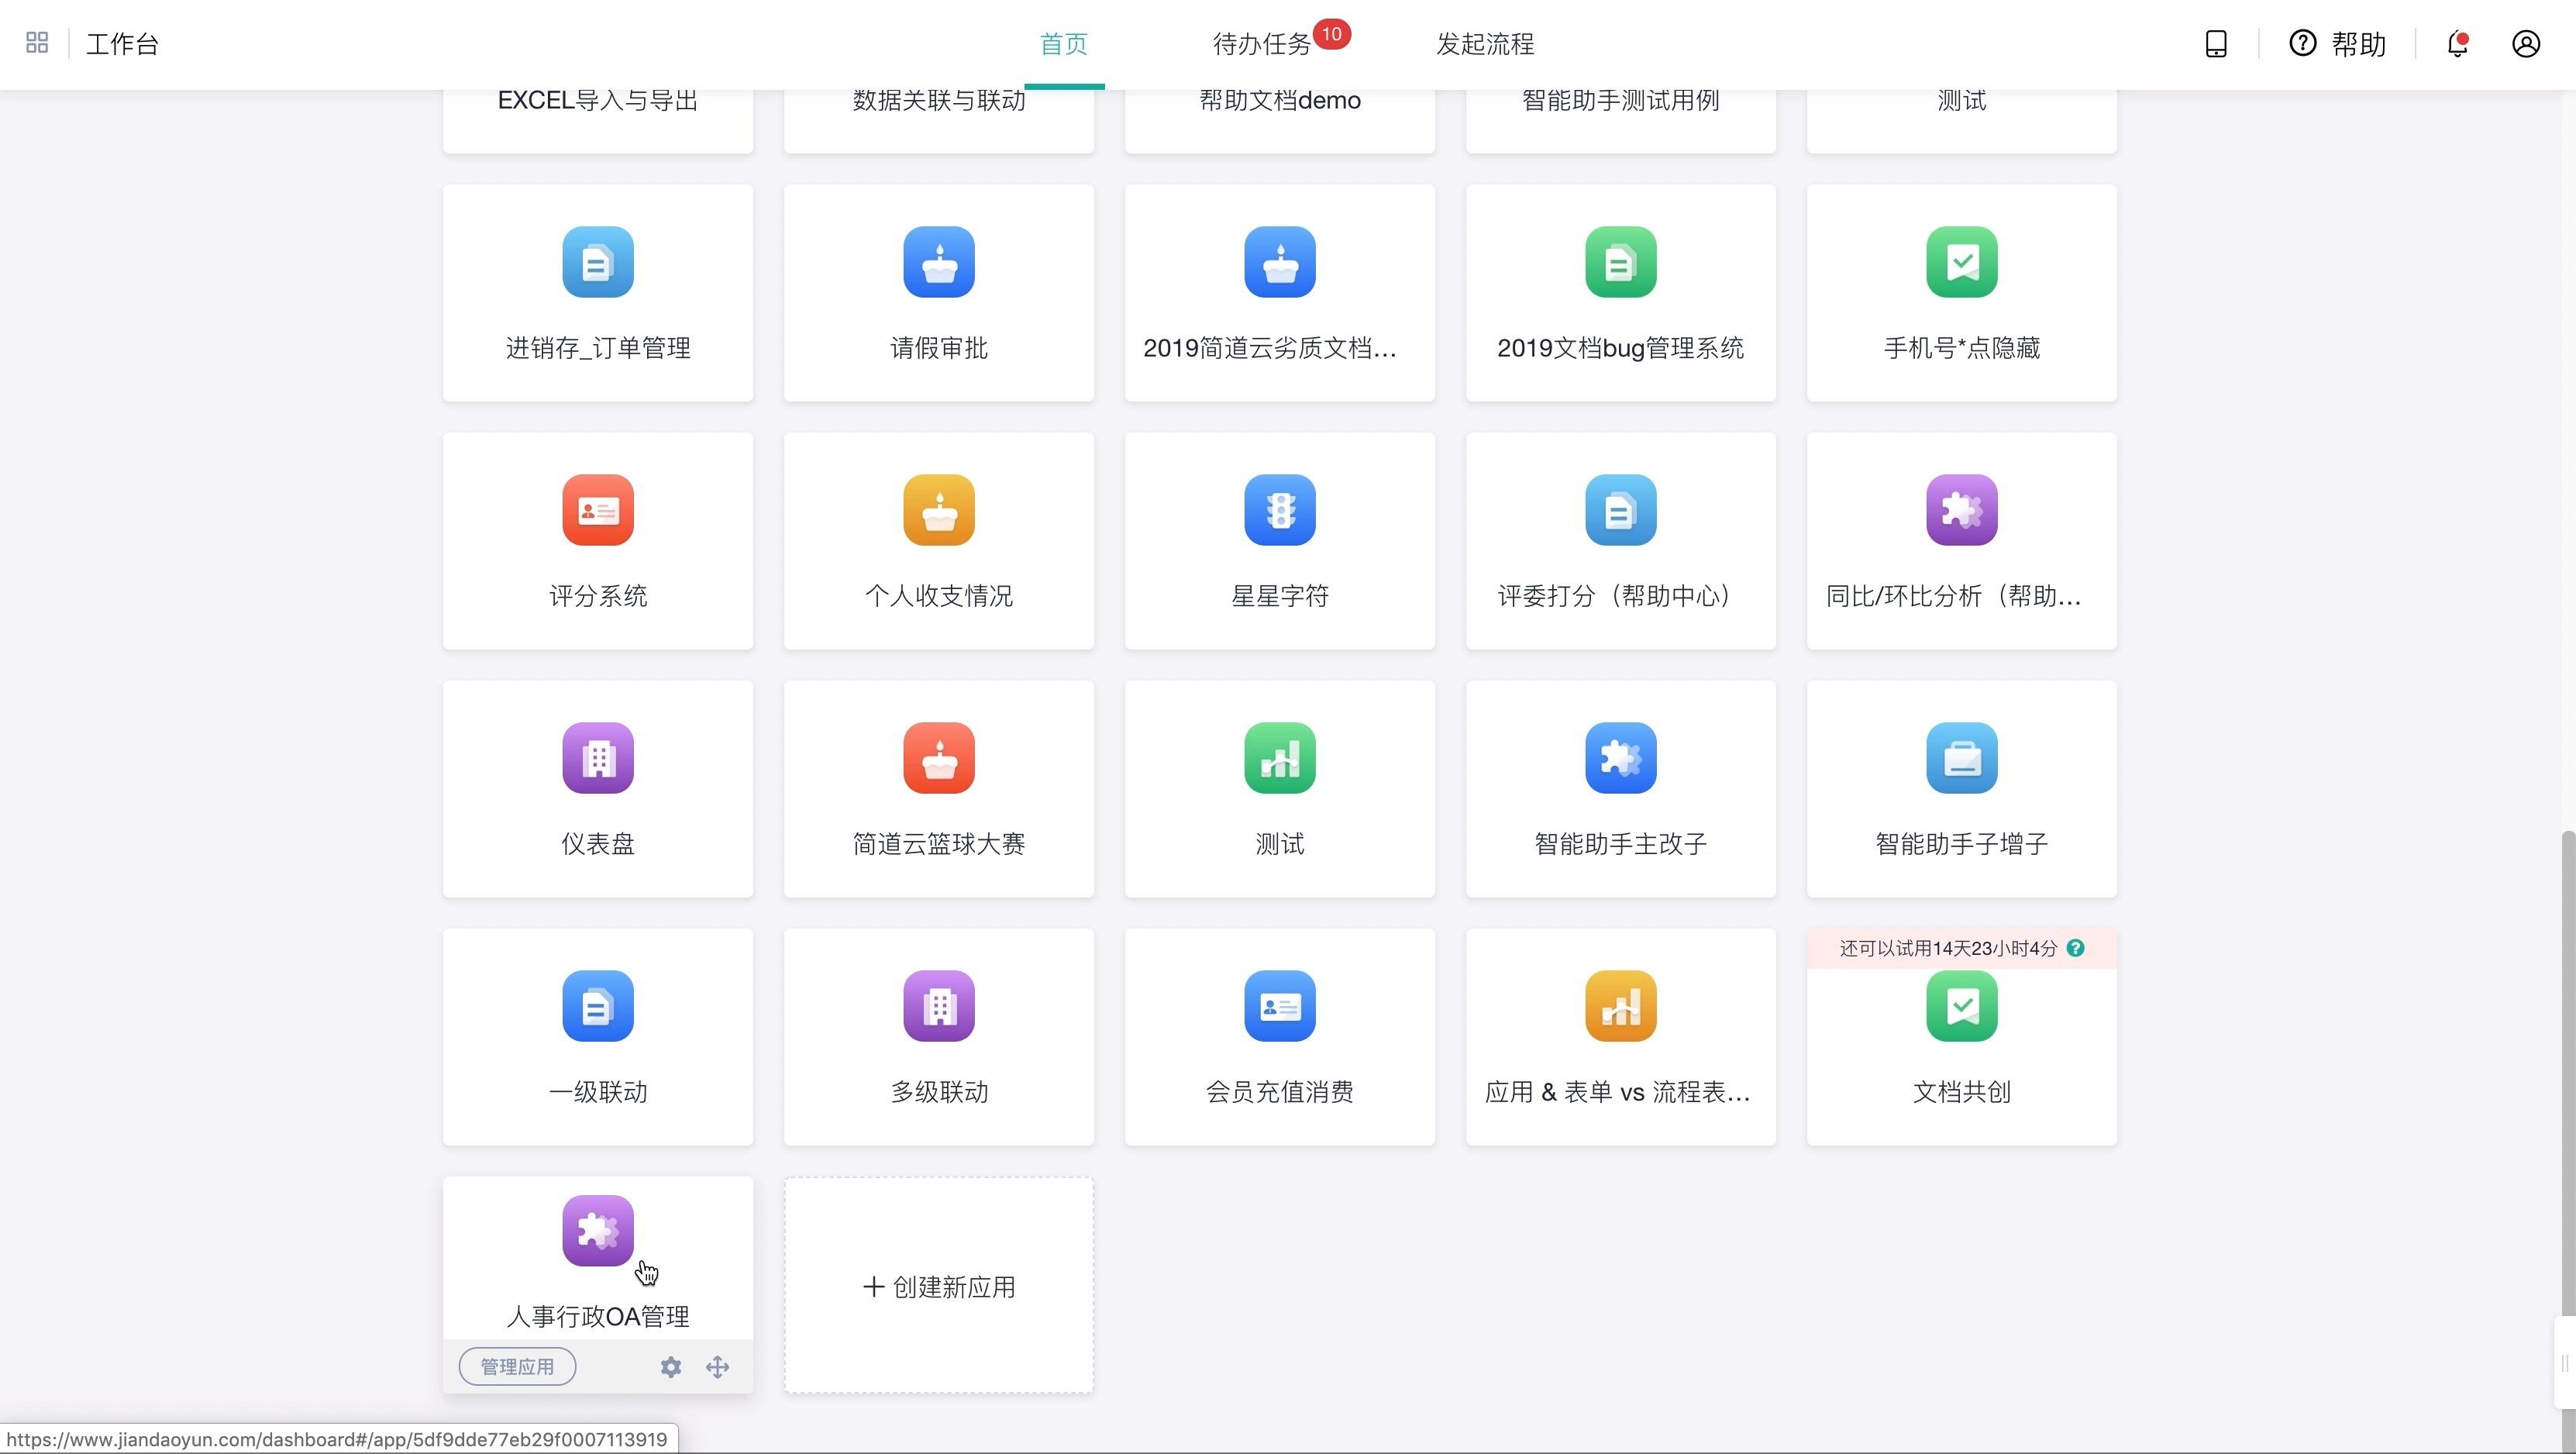Viewport: 2576px width, 1454px height.
Task: Click trial period help question icon
Action: [x=2075, y=948]
